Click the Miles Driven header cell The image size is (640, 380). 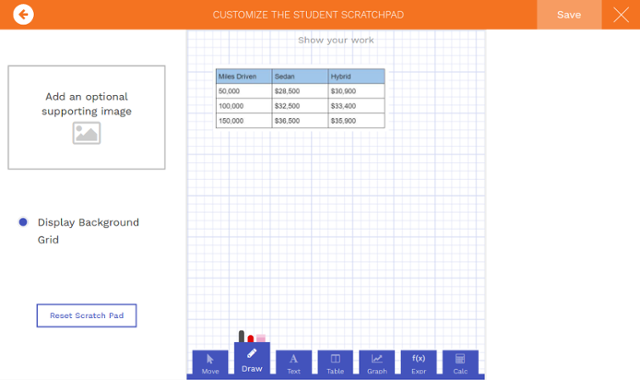tap(244, 76)
